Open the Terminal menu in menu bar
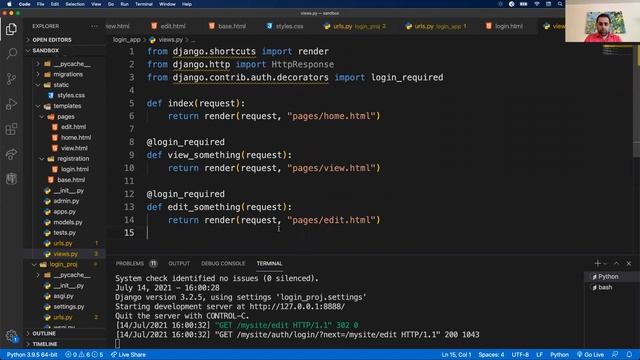640x360 pixels. click(144, 4)
